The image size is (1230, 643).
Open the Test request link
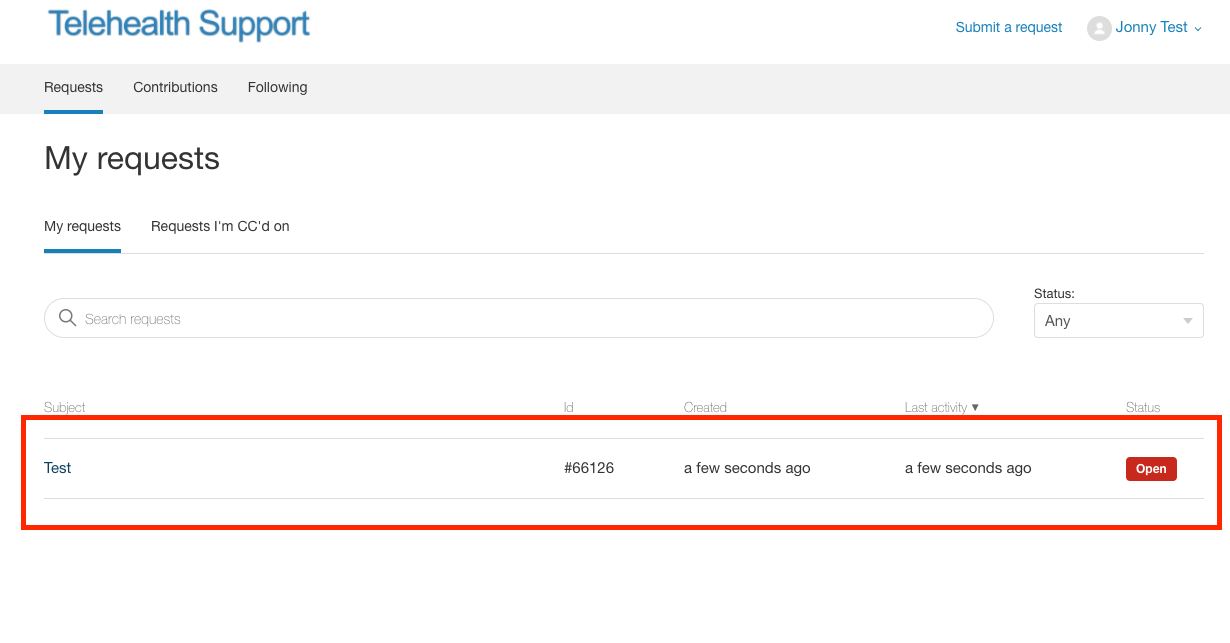click(58, 468)
